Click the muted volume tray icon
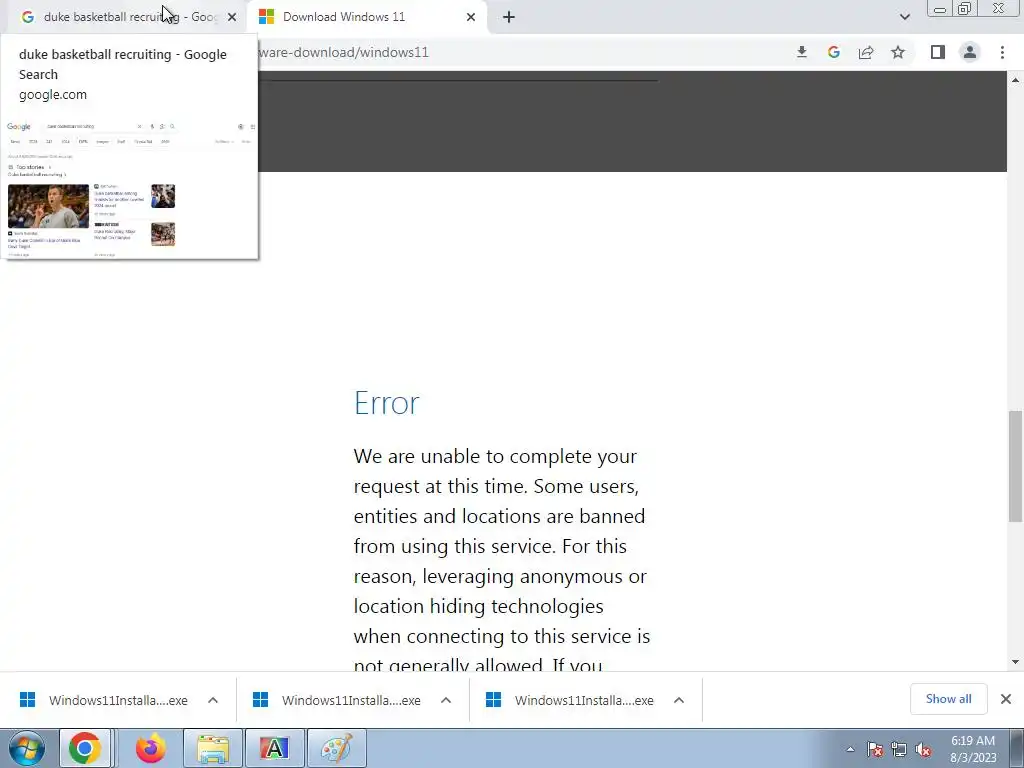The width and height of the screenshot is (1024, 768). (x=923, y=749)
